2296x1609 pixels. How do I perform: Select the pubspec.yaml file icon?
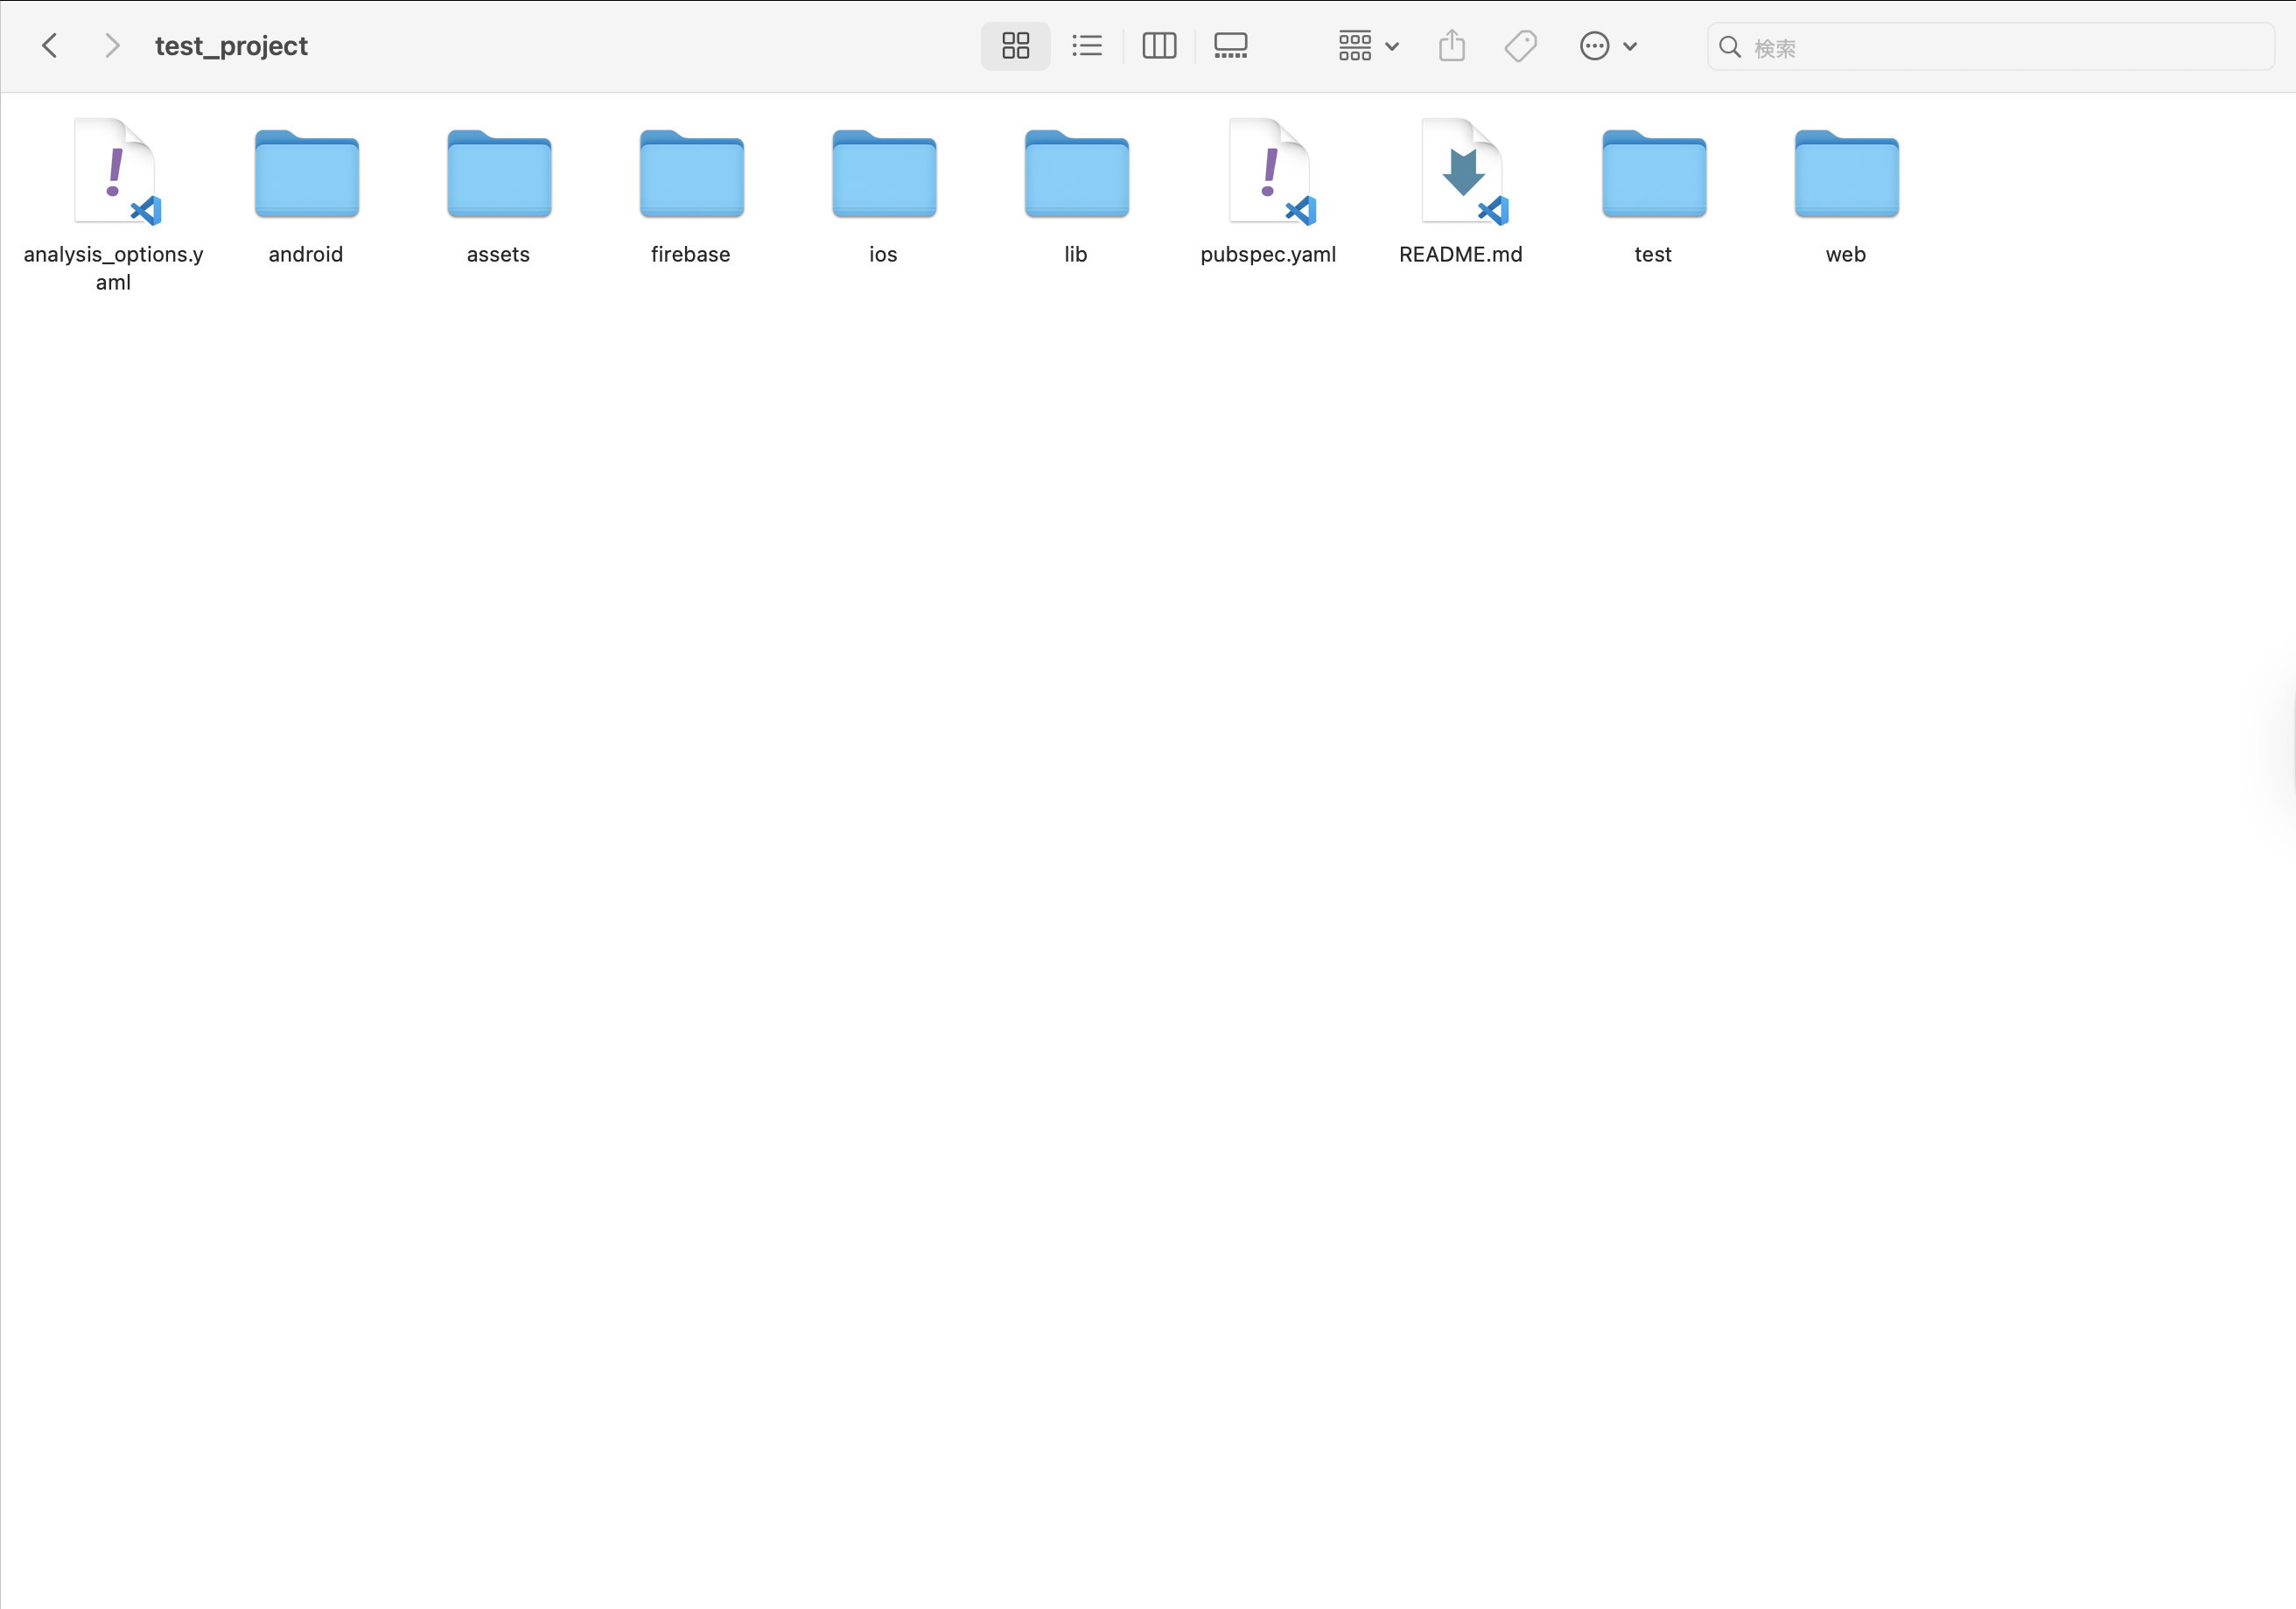pyautogui.click(x=1269, y=172)
